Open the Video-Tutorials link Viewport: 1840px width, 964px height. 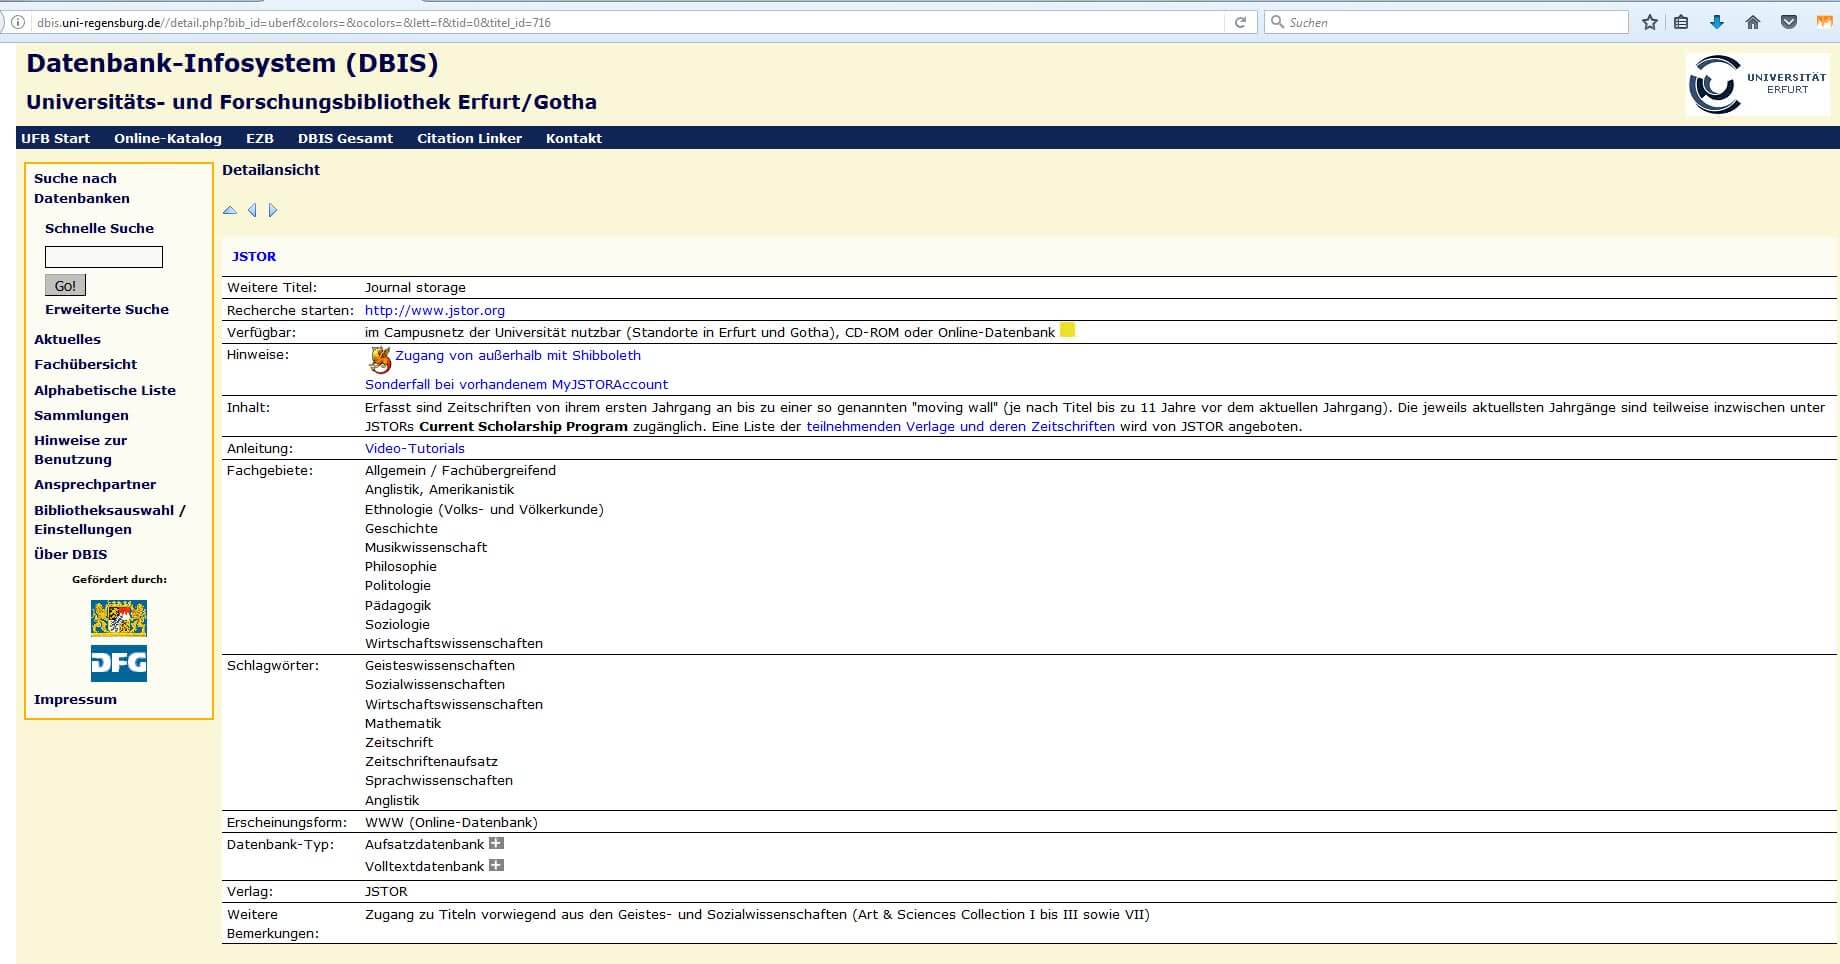(x=415, y=448)
